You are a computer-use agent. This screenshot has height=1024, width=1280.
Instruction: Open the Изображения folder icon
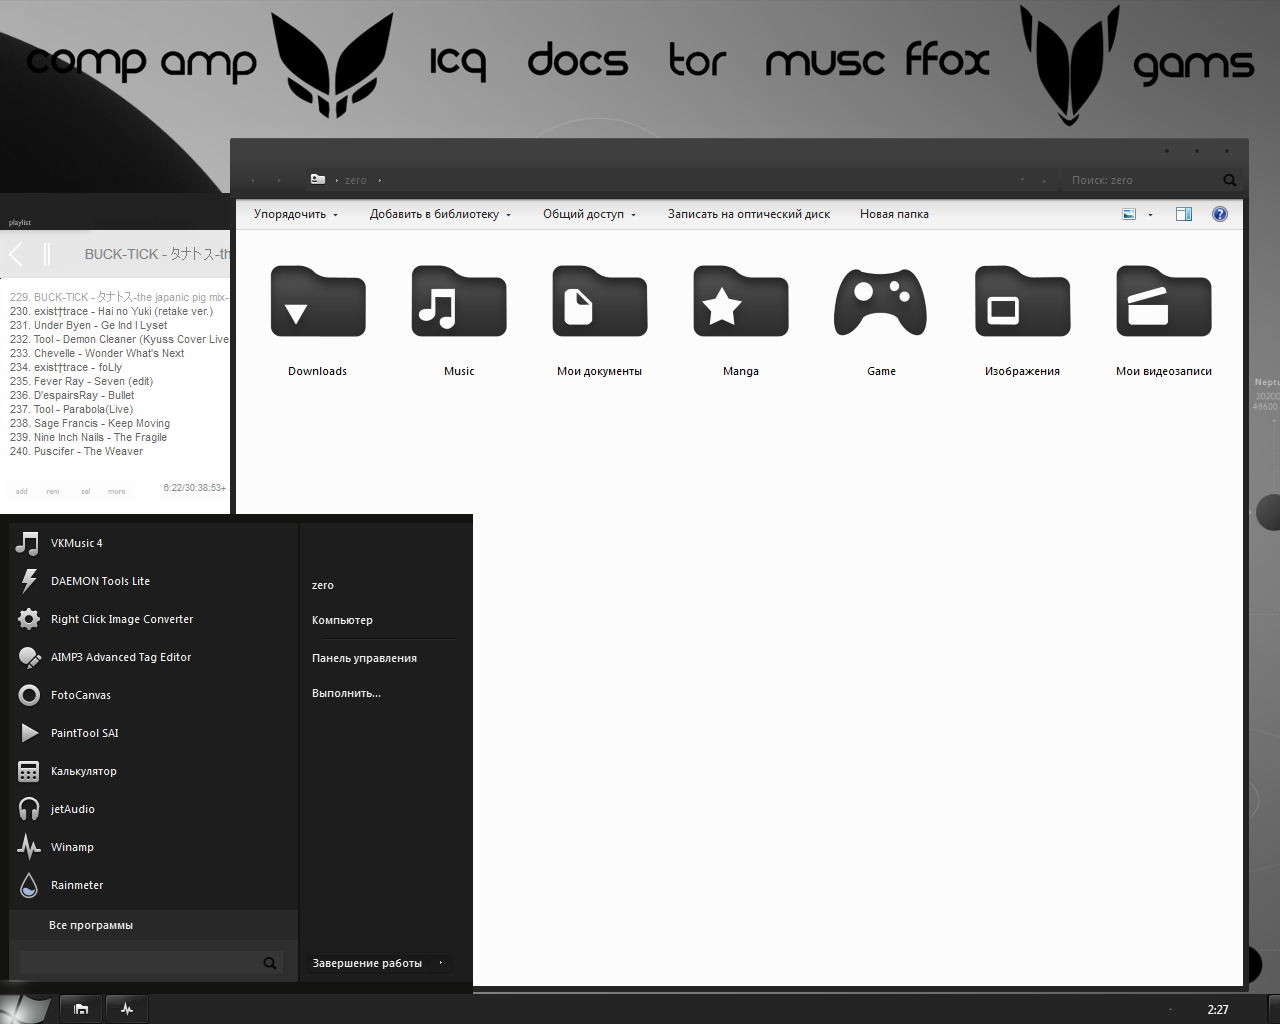coord(1022,302)
